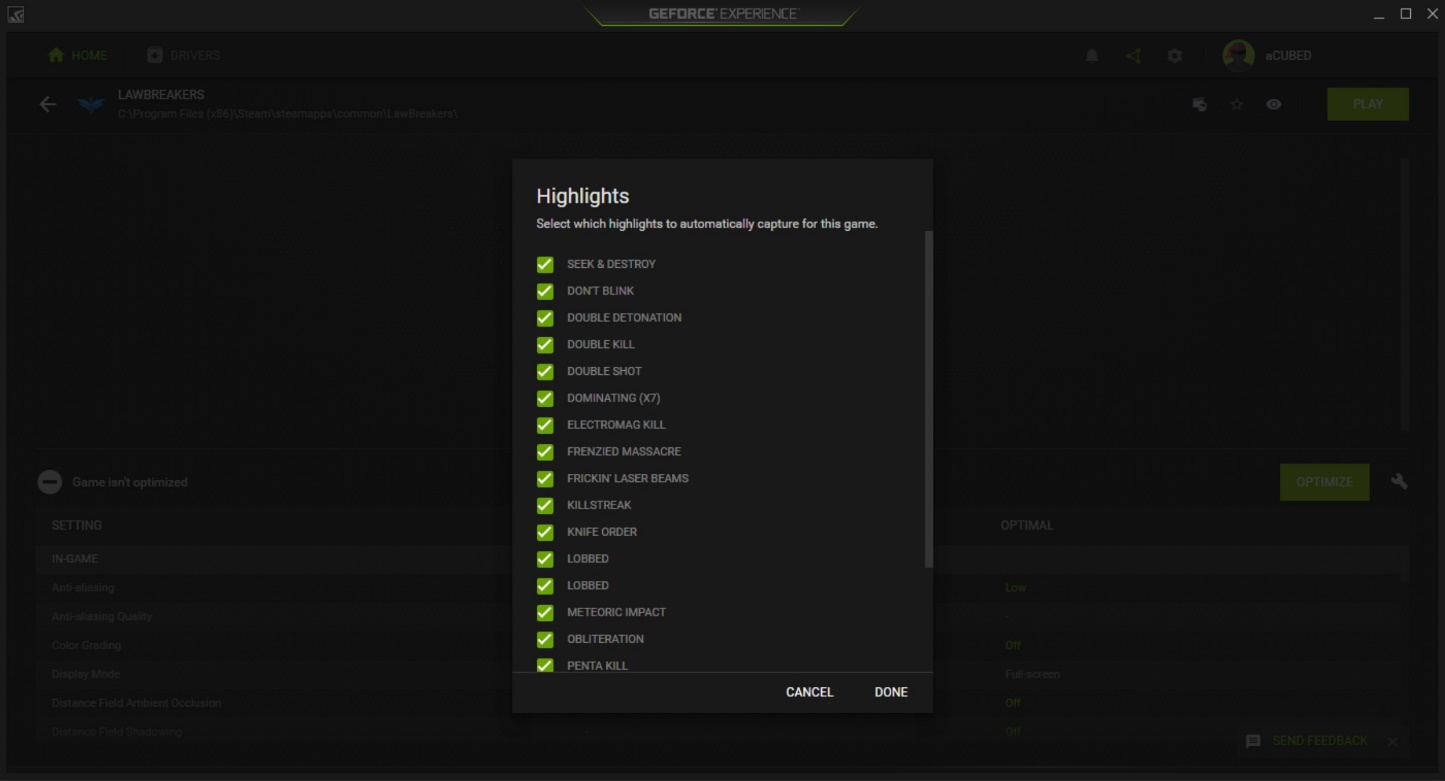The width and height of the screenshot is (1445, 781).
Task: Click the OPTIMAL column header
Action: [x=1027, y=525]
